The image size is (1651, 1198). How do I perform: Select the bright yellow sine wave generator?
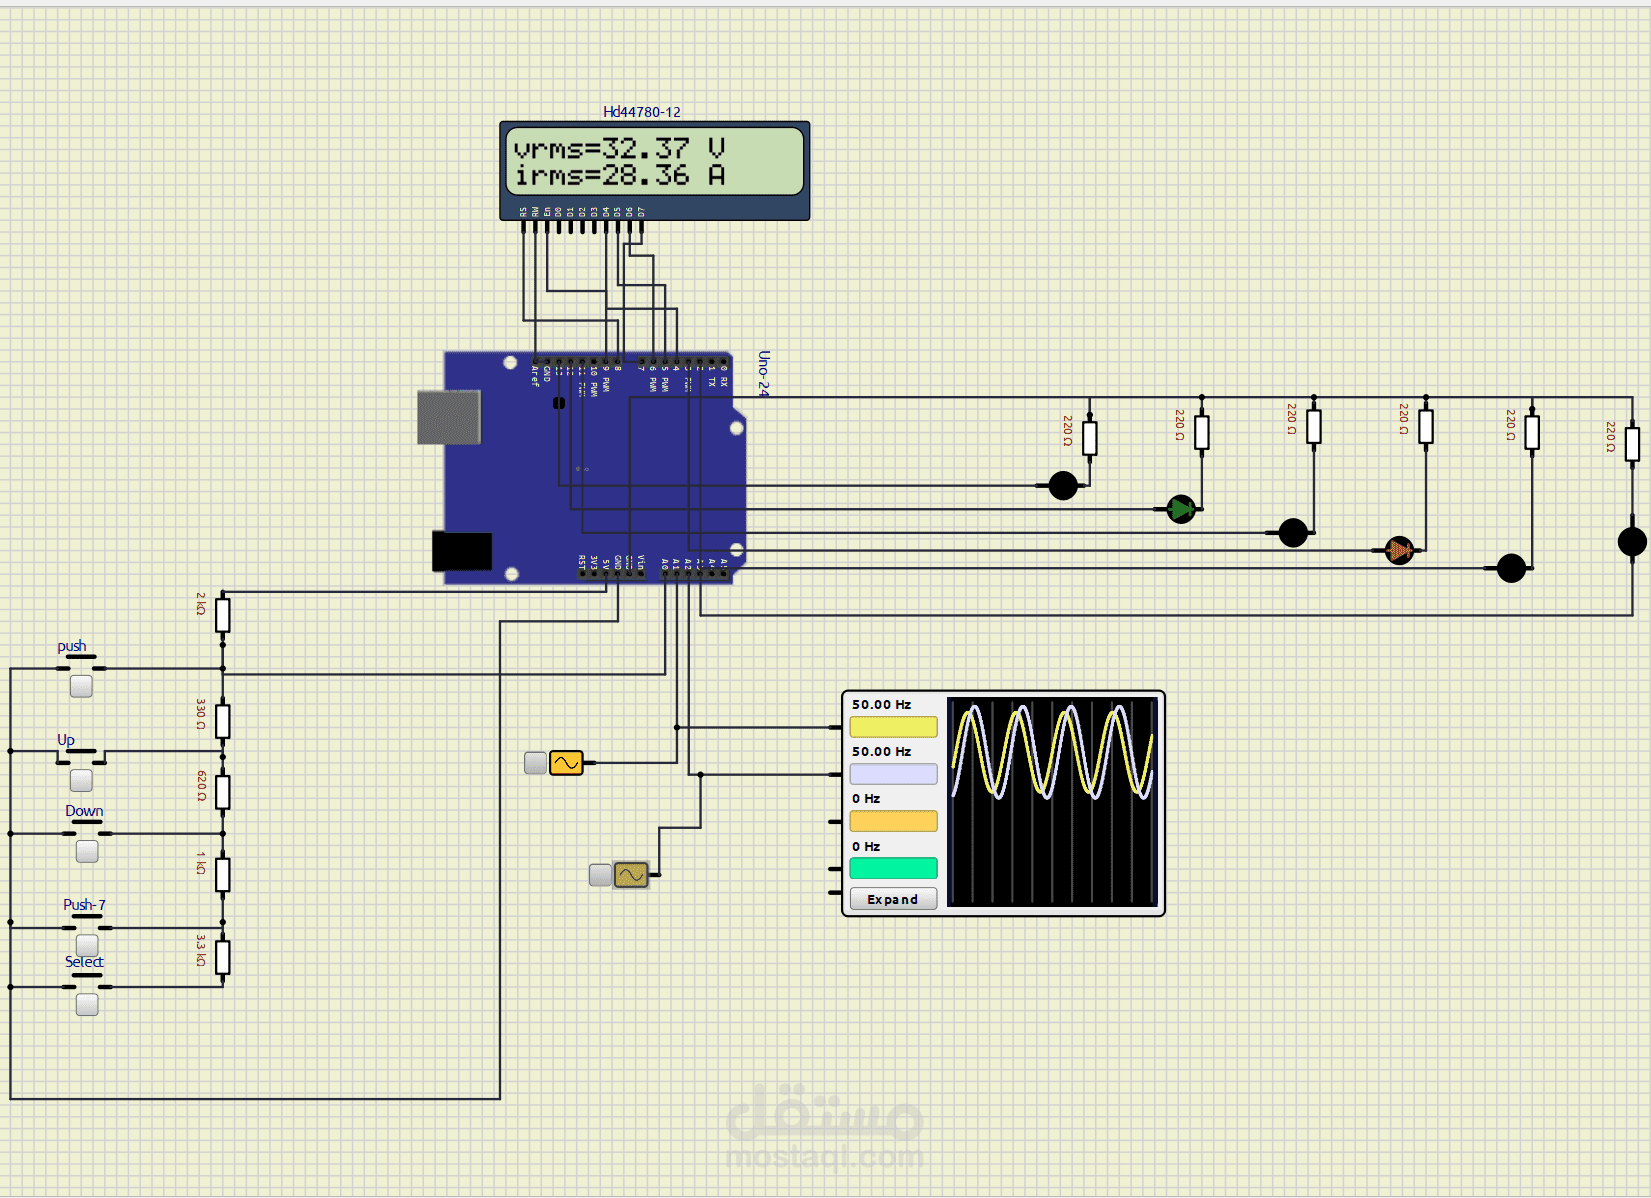[x=566, y=763]
